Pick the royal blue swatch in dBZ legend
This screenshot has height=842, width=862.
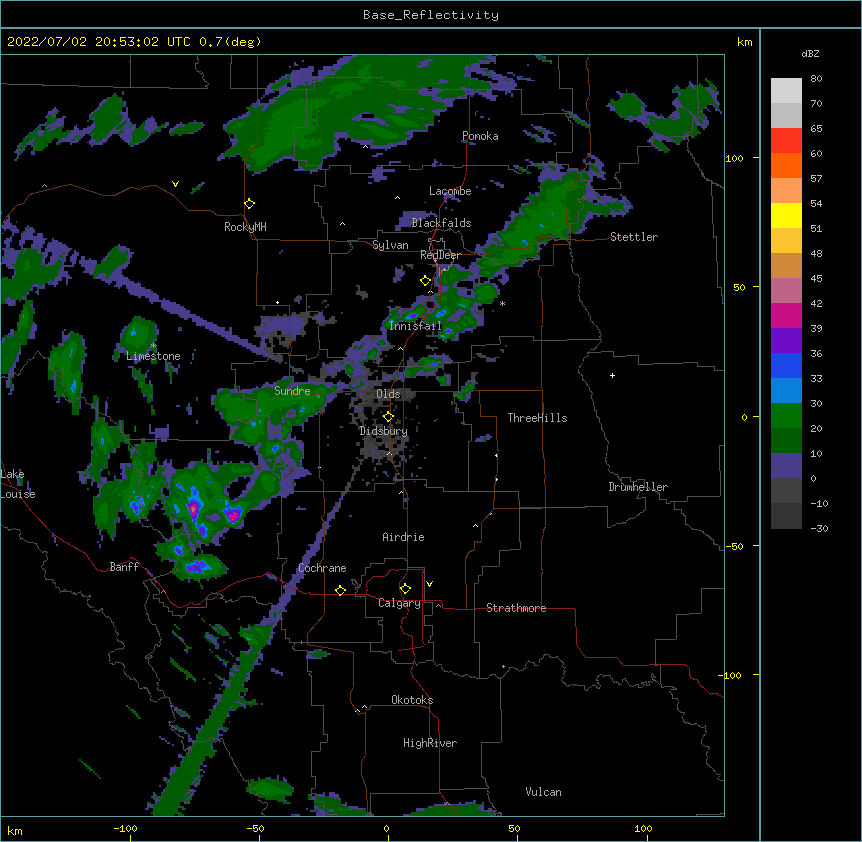pos(786,365)
